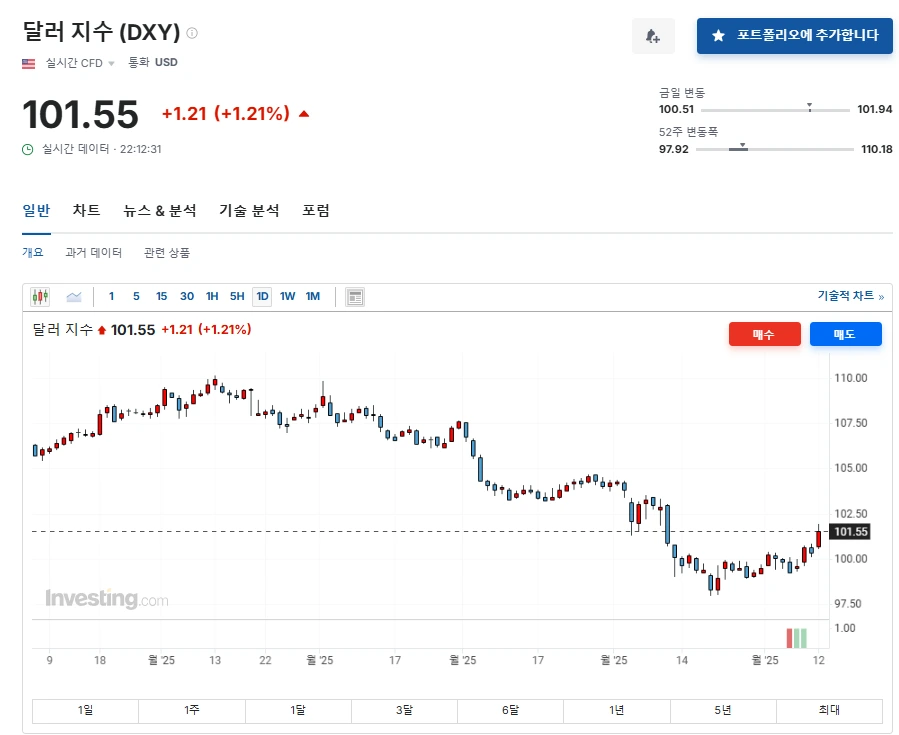Image resolution: width=899 pixels, height=735 pixels.
Task: Open the 뉴스 & 분석 tab
Action: [x=160, y=211]
